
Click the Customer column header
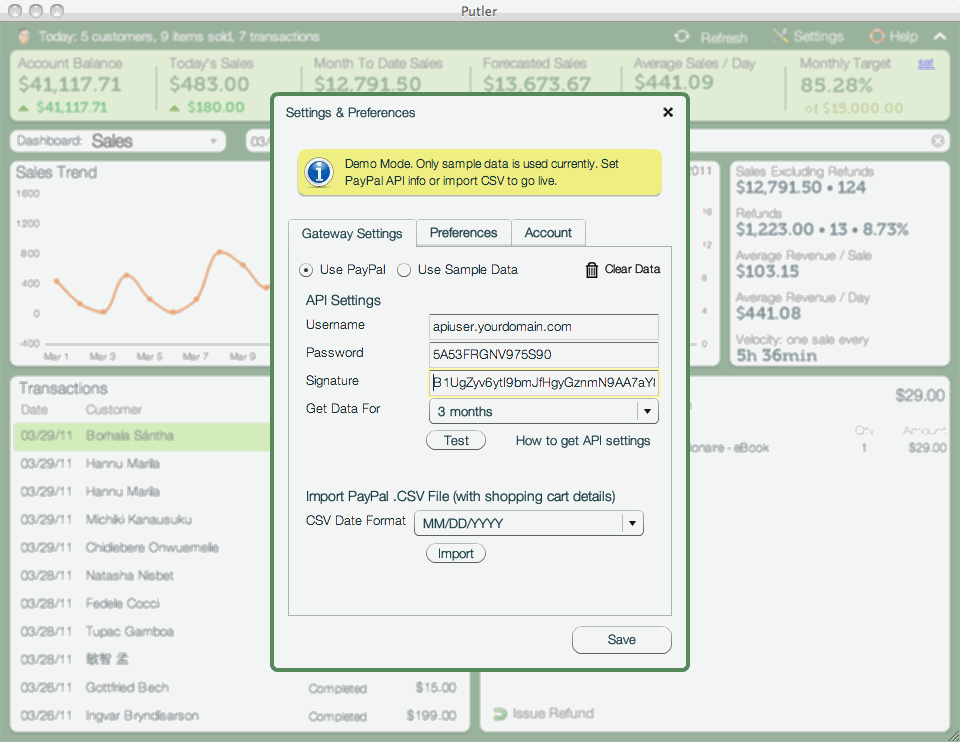pyautogui.click(x=113, y=410)
